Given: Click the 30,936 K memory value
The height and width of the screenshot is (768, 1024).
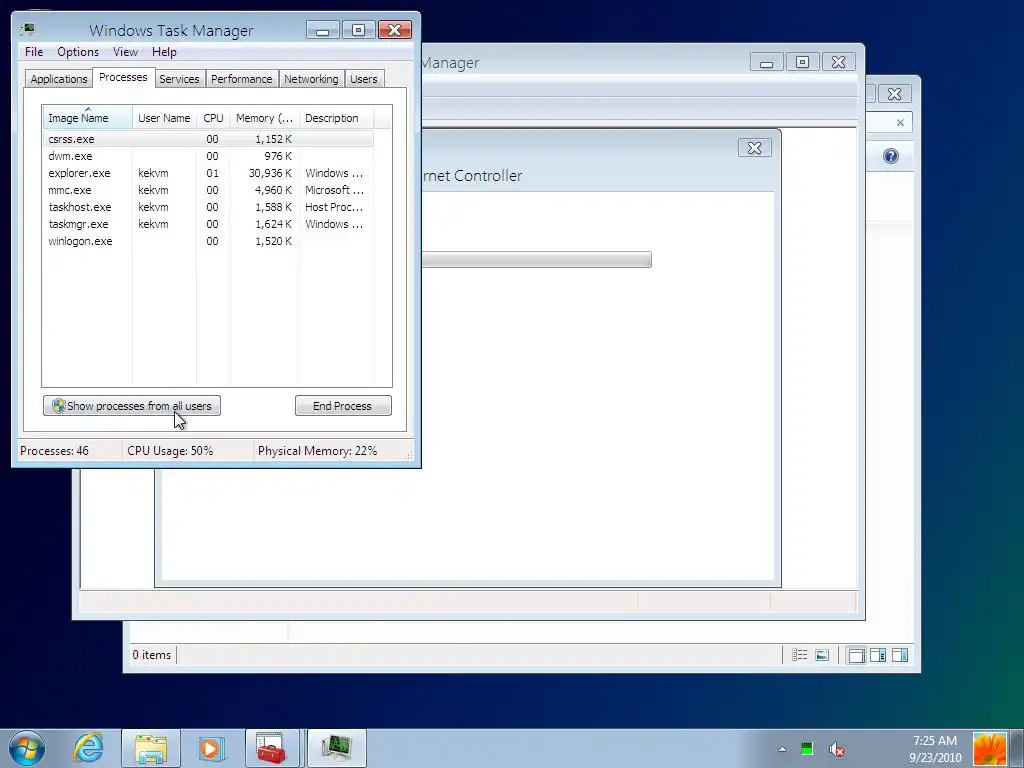Looking at the screenshot, I should (270, 173).
